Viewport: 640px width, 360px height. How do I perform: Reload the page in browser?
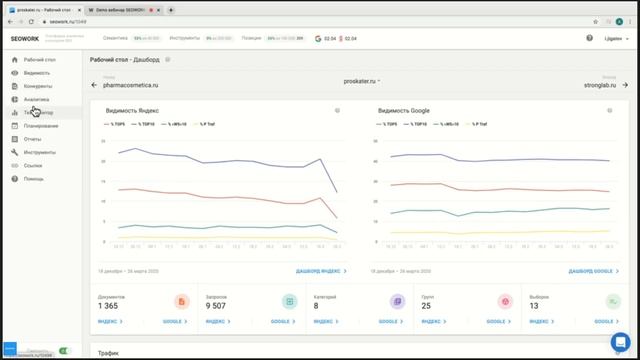coord(31,22)
